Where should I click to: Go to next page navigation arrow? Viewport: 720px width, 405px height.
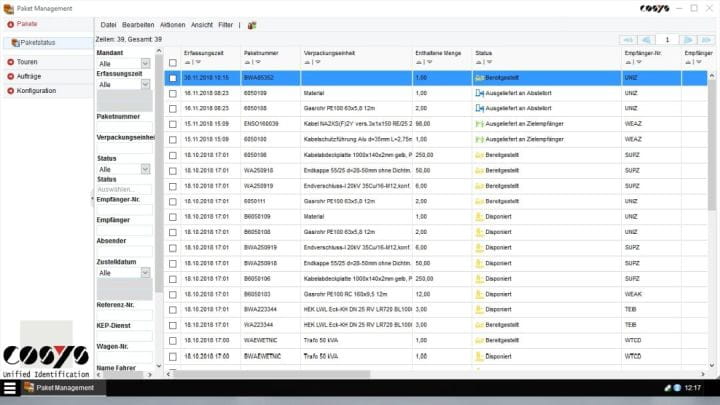[x=688, y=40]
